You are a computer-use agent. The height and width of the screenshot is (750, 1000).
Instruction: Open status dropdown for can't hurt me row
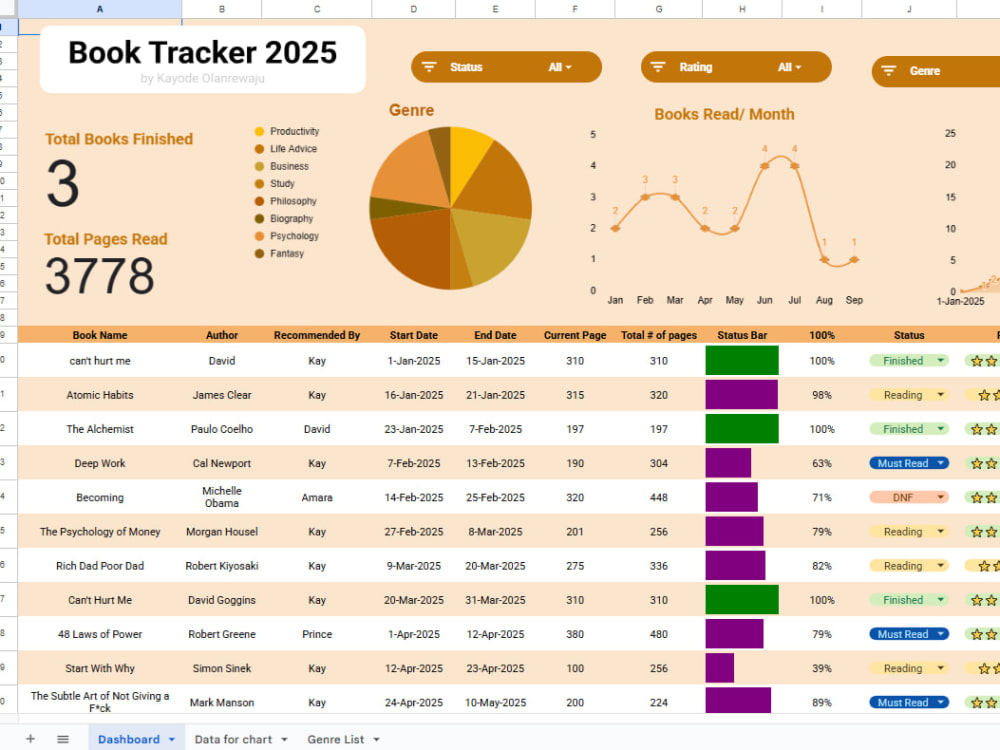[x=940, y=361]
